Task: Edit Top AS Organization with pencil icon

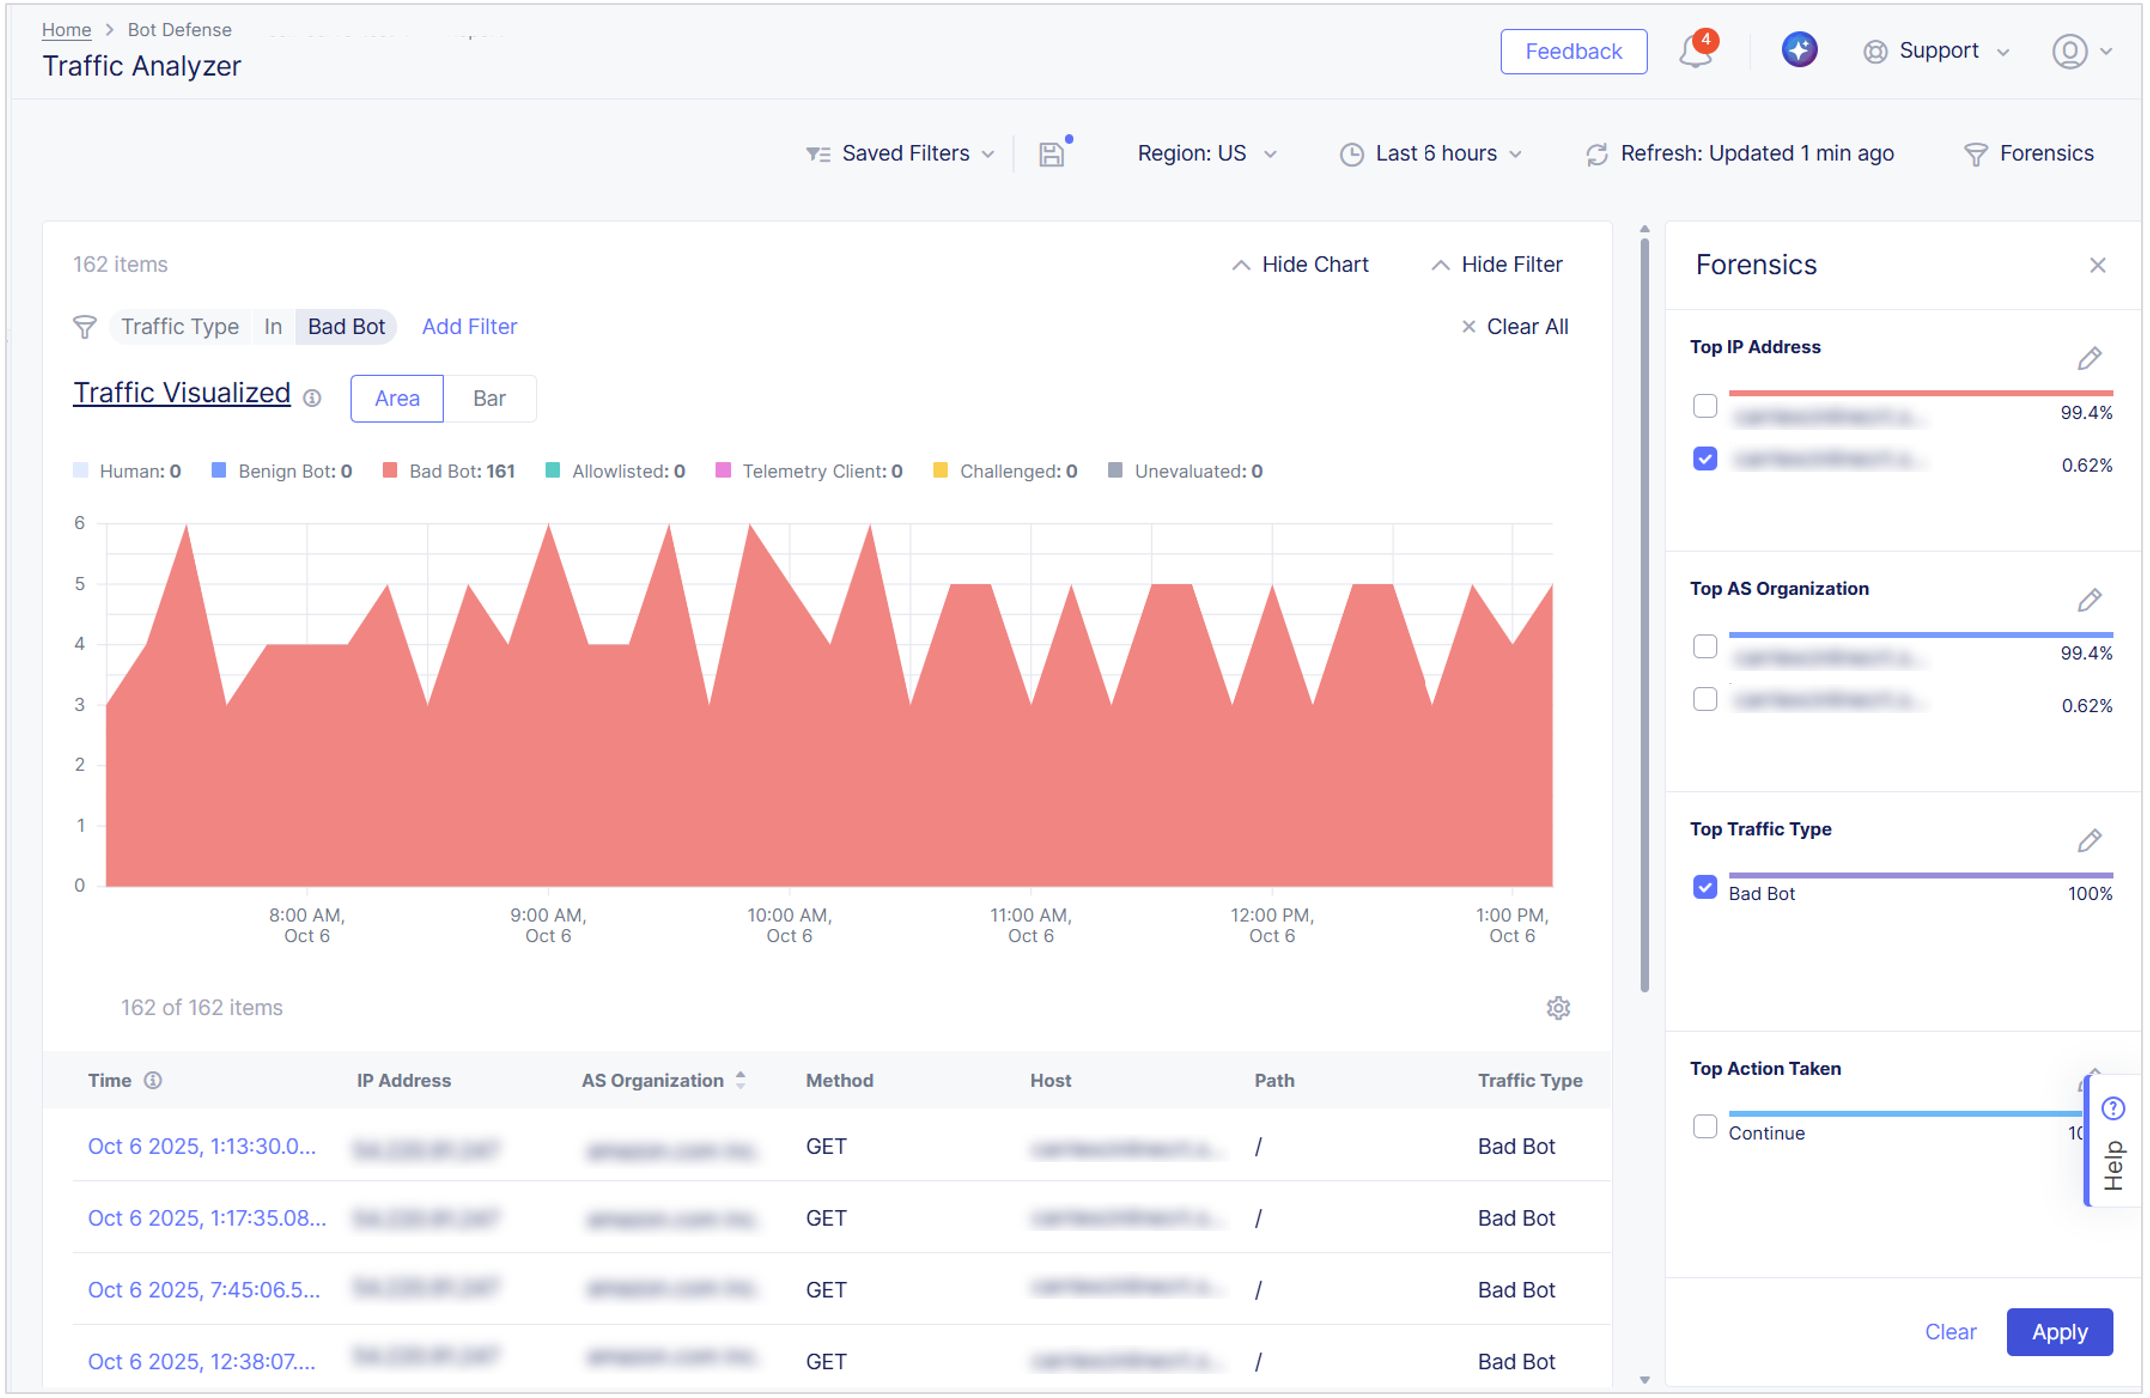Action: coord(2089,600)
